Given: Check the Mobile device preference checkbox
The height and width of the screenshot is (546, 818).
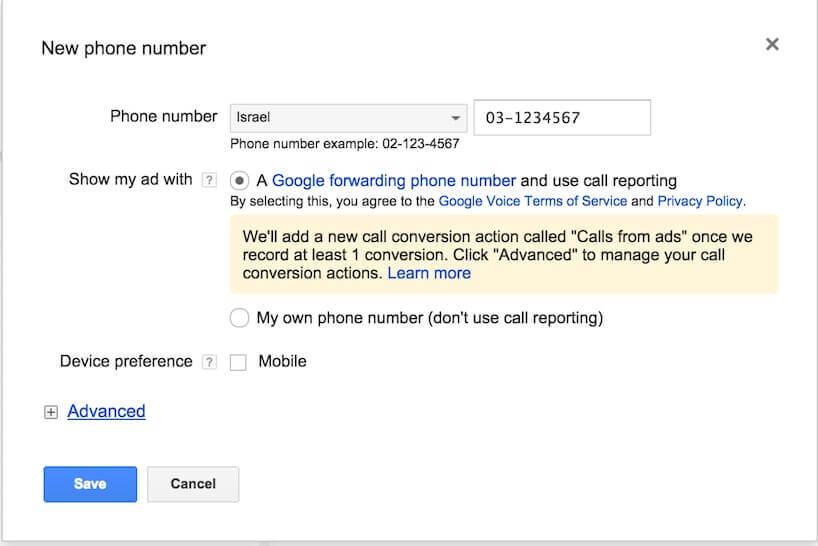Looking at the screenshot, I should point(238,362).
